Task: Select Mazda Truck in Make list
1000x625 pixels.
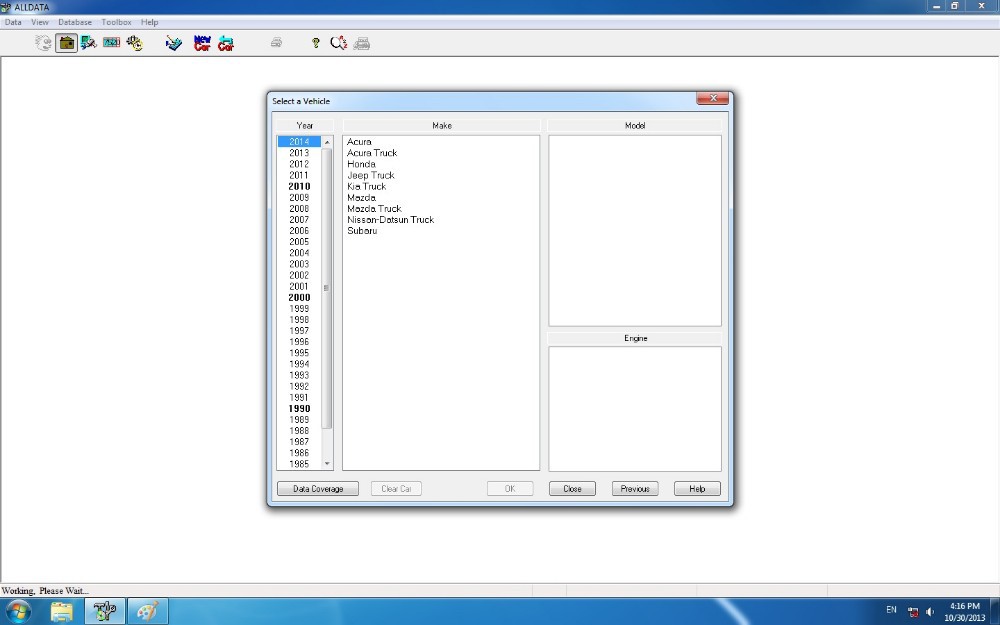Action: (x=374, y=209)
